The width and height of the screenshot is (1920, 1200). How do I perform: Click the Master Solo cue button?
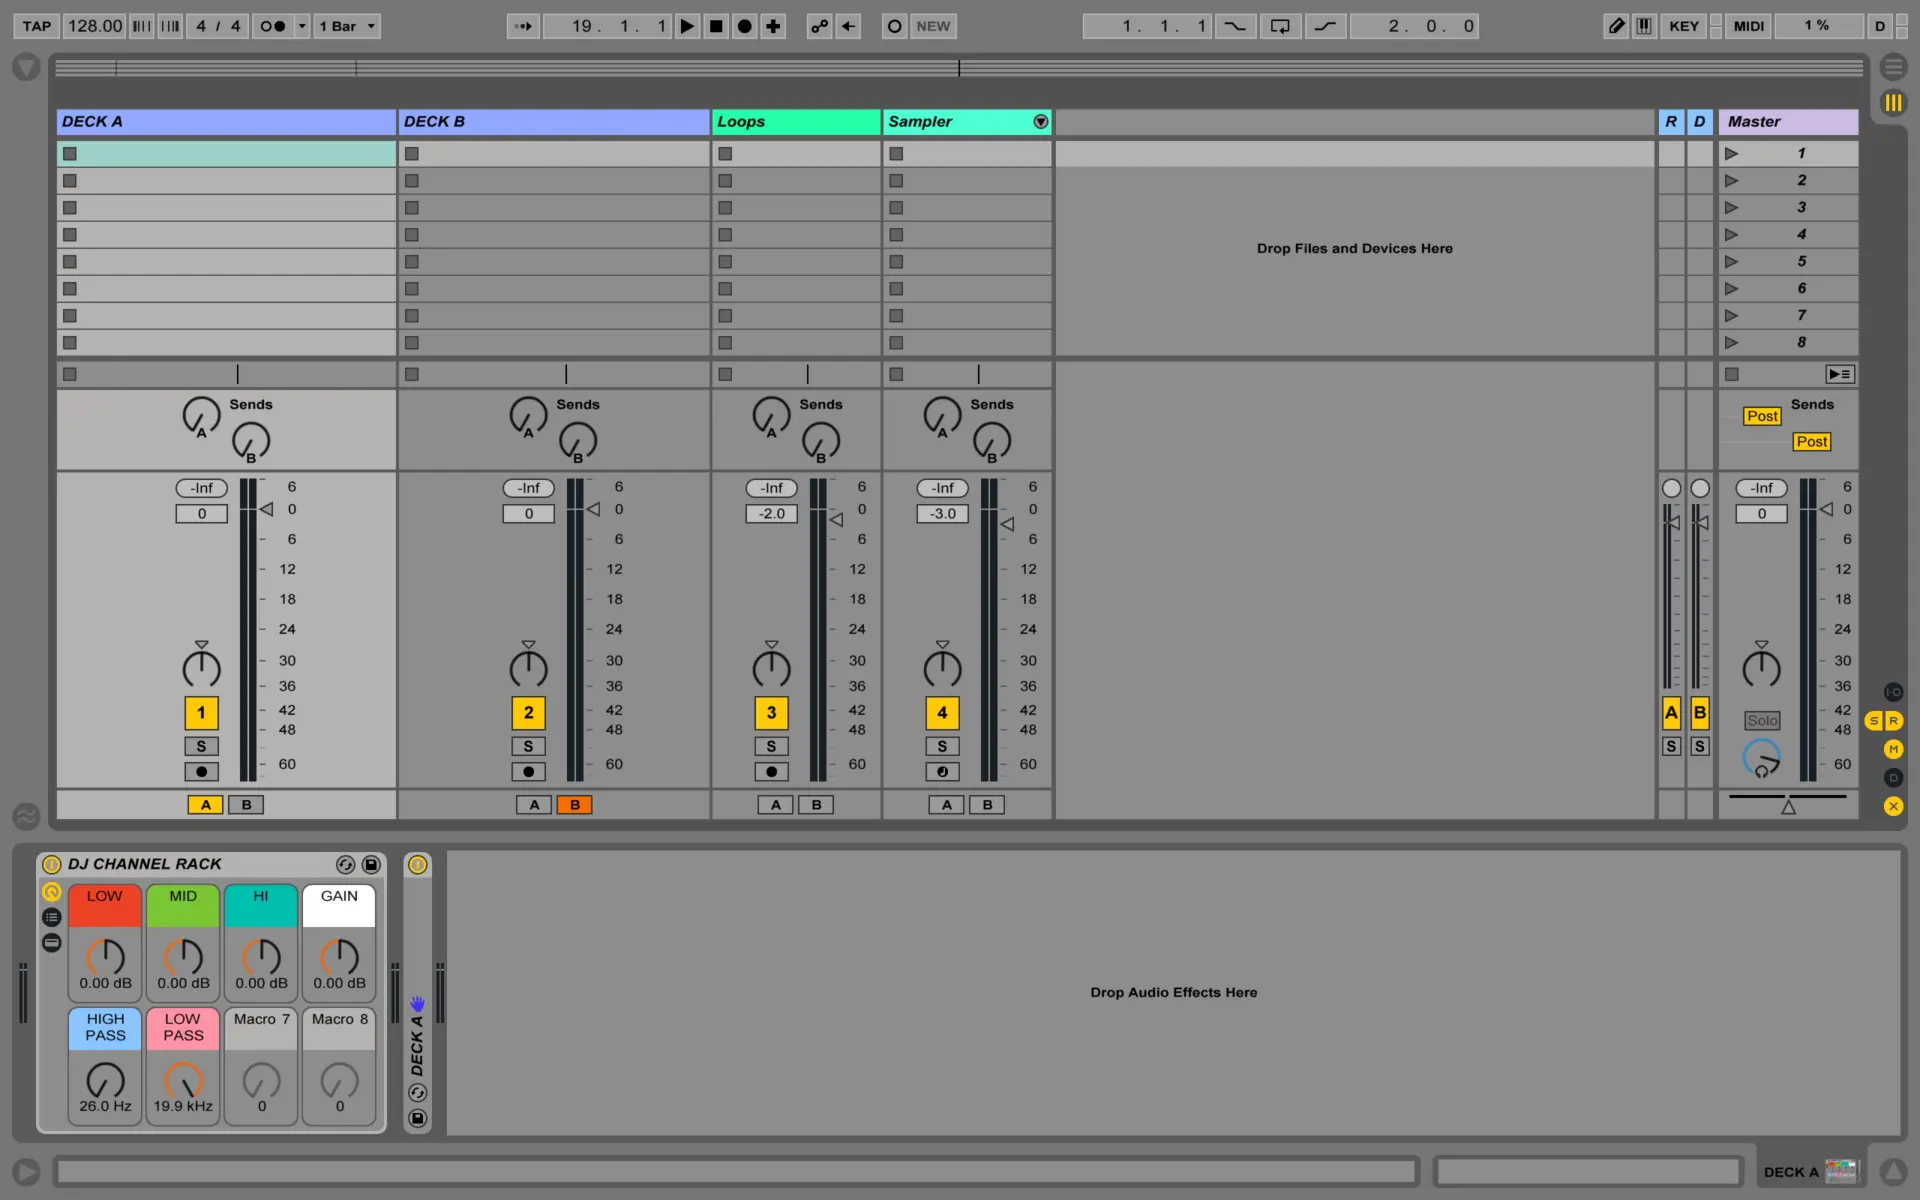pyautogui.click(x=1762, y=721)
